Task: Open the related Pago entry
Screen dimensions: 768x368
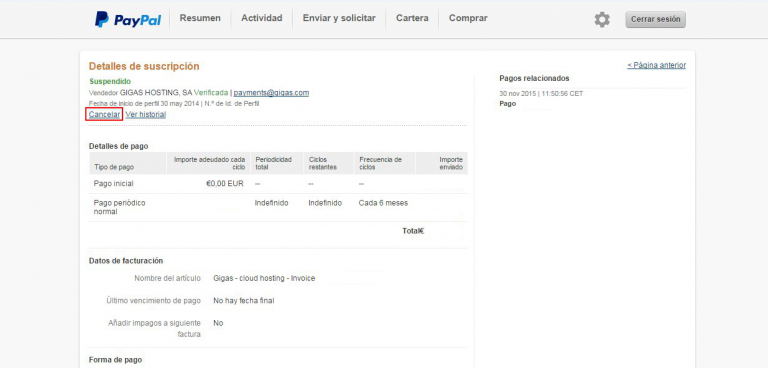Action: point(507,103)
